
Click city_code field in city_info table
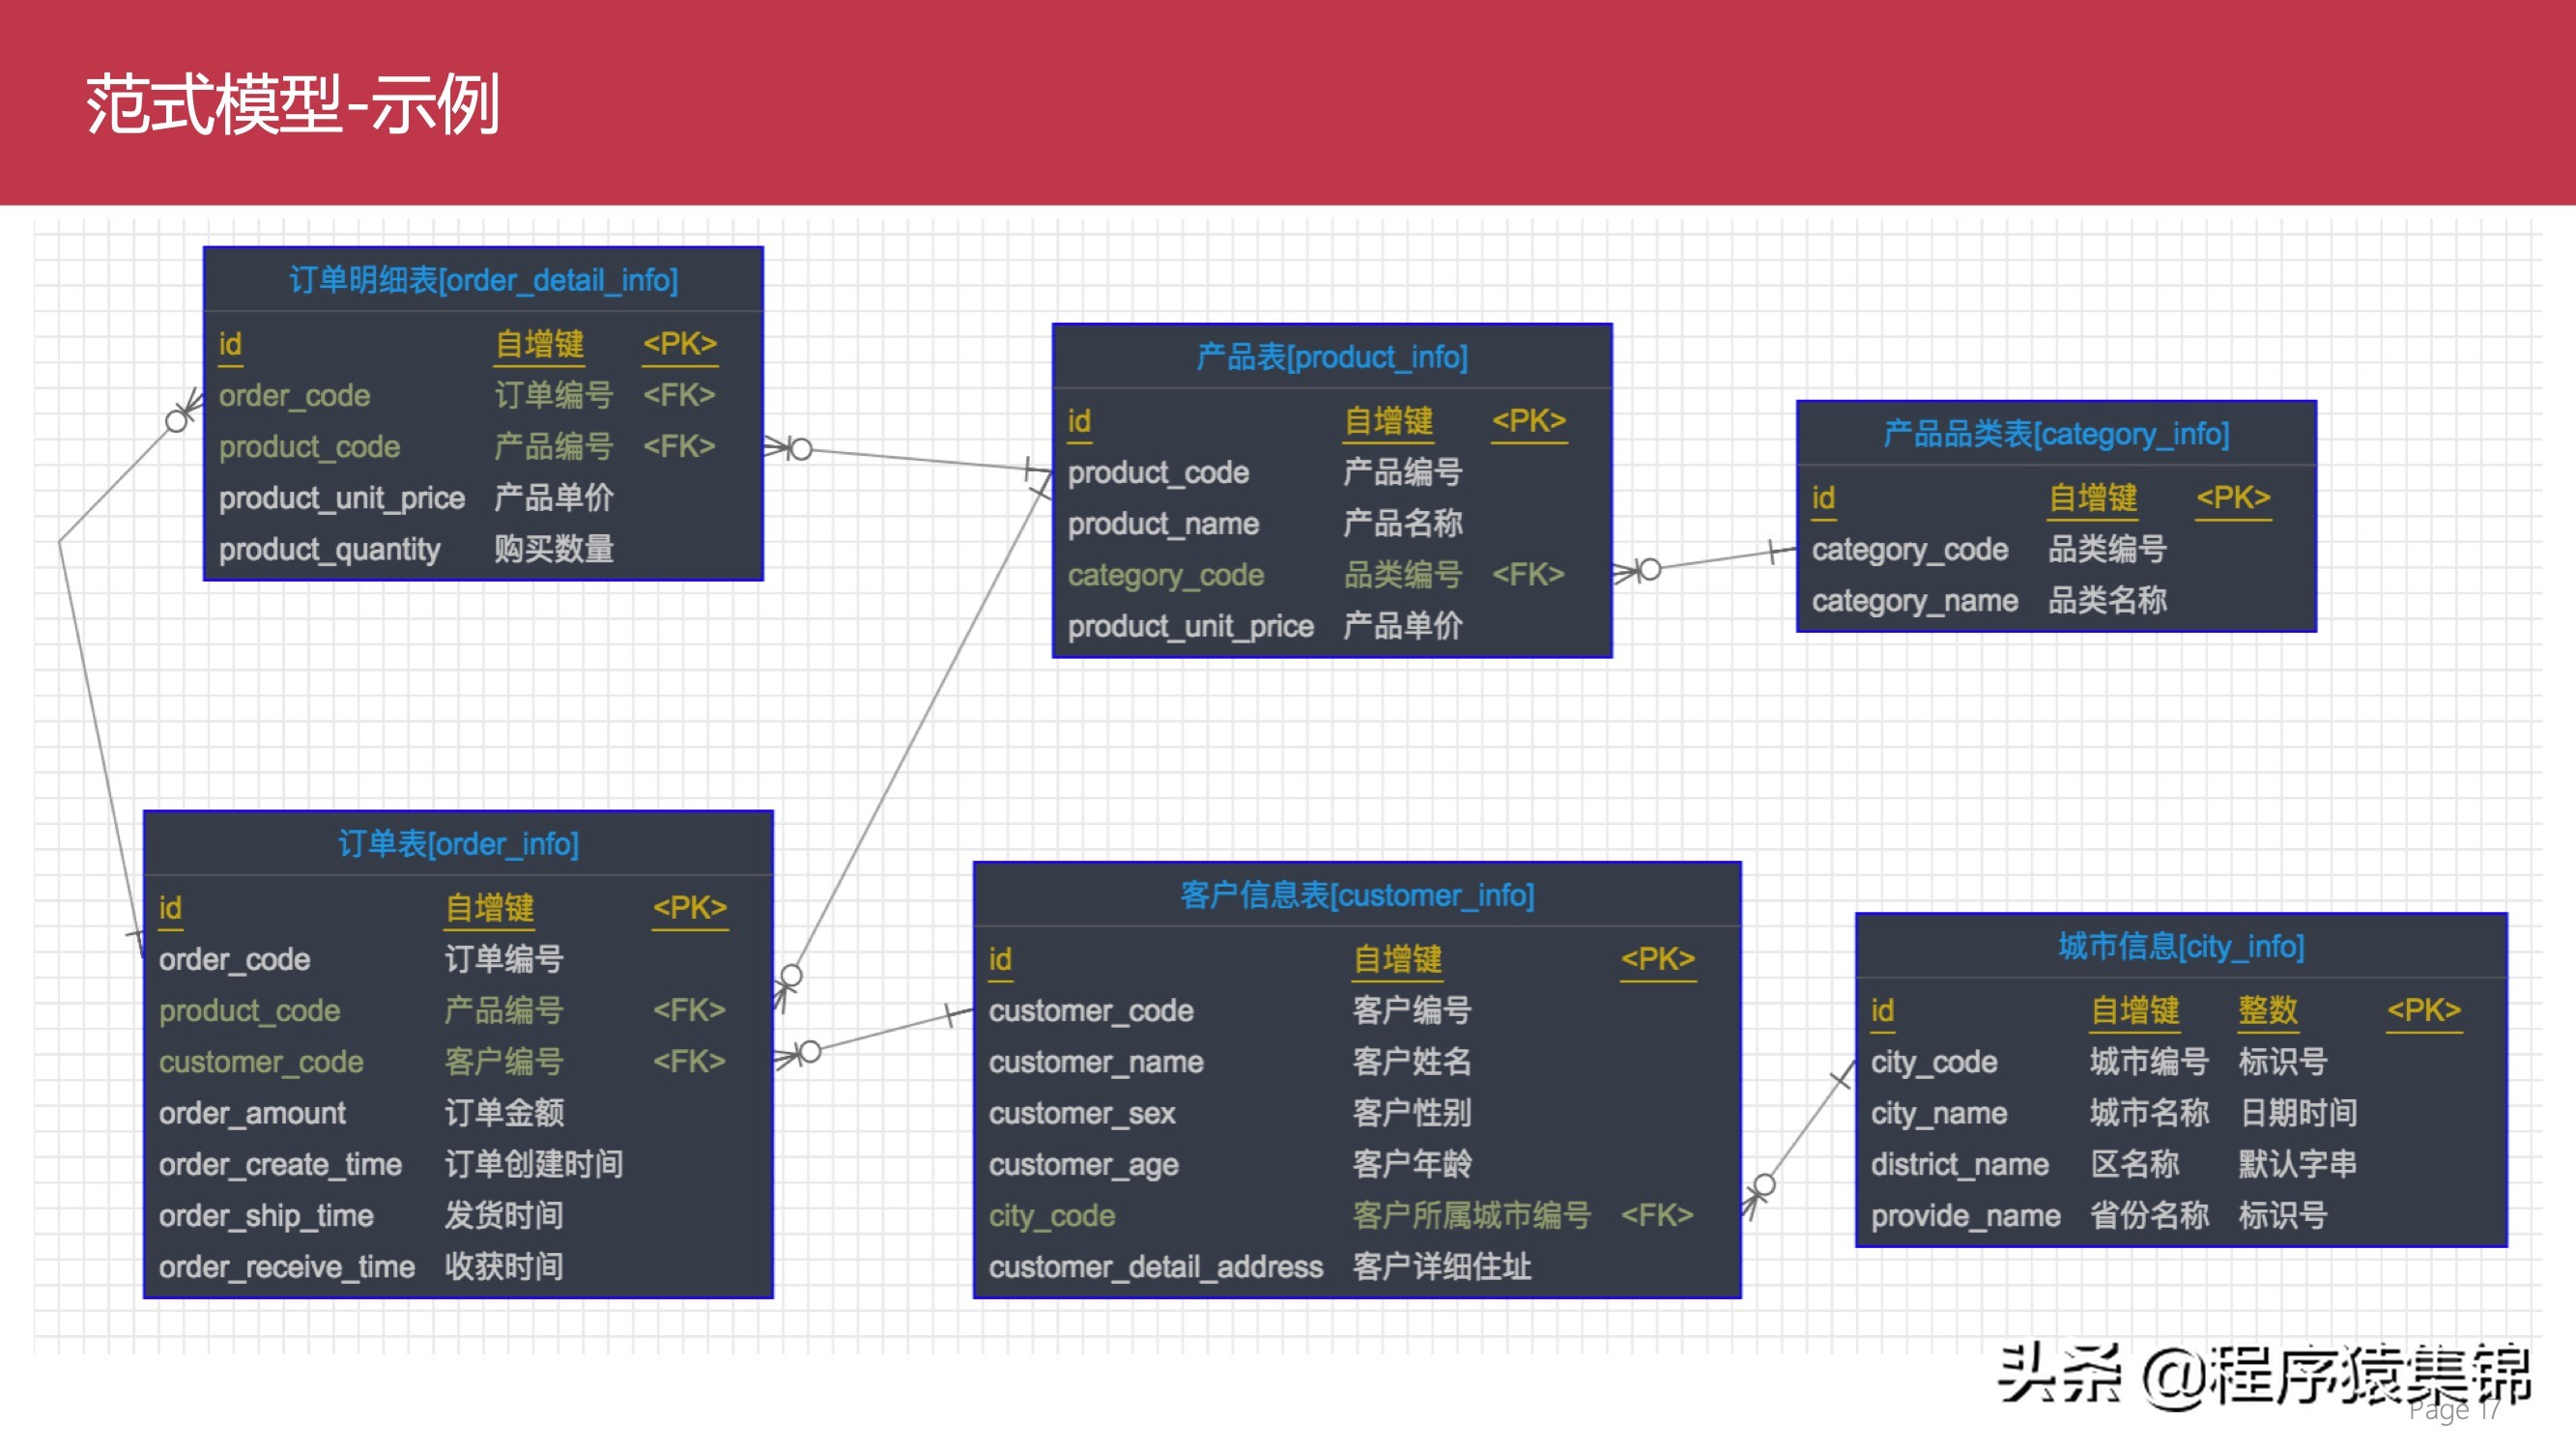[x=1934, y=1061]
